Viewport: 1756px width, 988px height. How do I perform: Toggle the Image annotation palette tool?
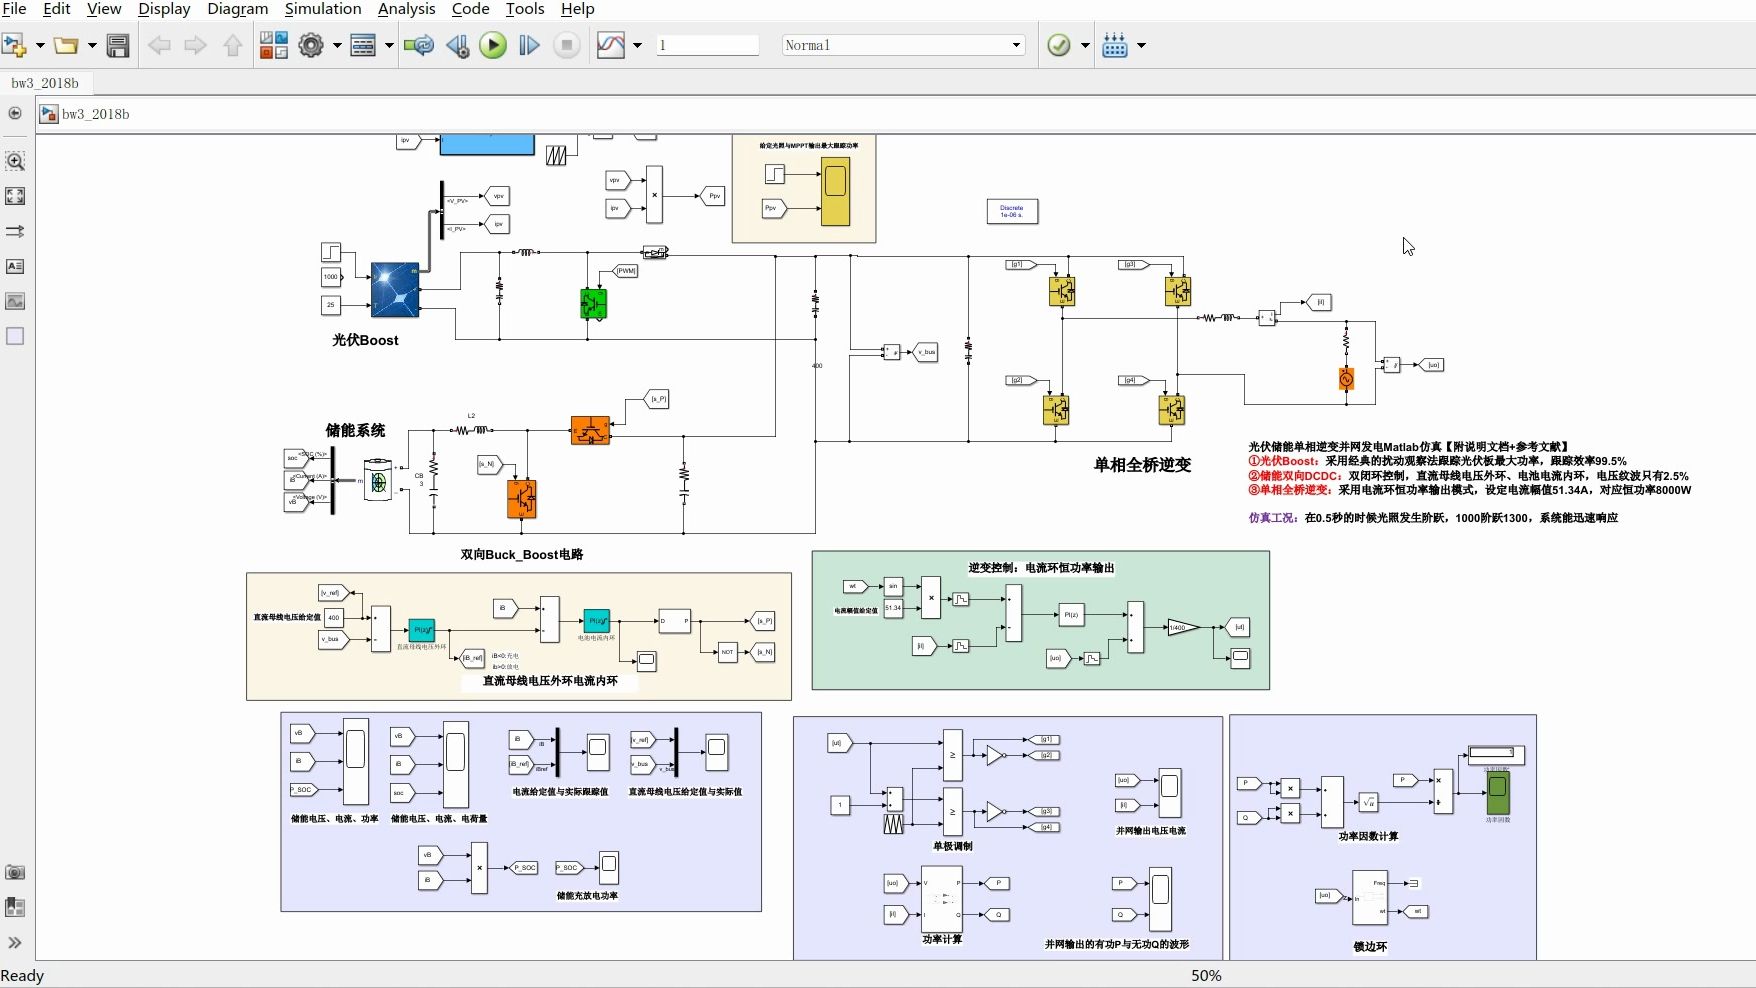coord(15,301)
